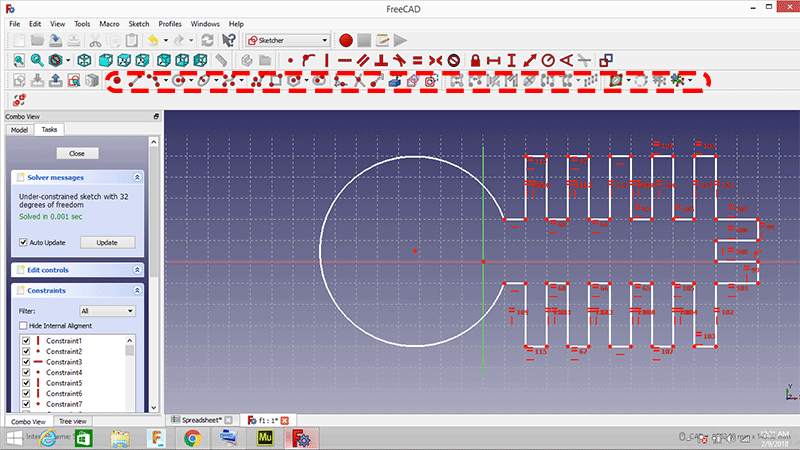Switch to the Spreadsheet document tab
The width and height of the screenshot is (800, 450).
click(x=202, y=420)
